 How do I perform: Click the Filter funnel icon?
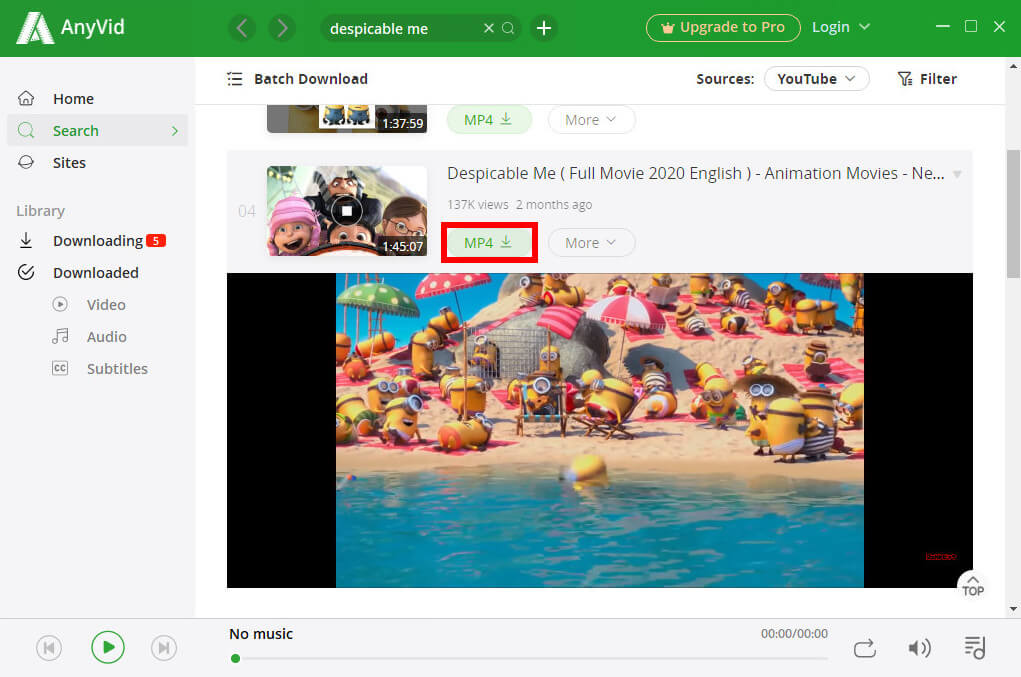click(905, 79)
